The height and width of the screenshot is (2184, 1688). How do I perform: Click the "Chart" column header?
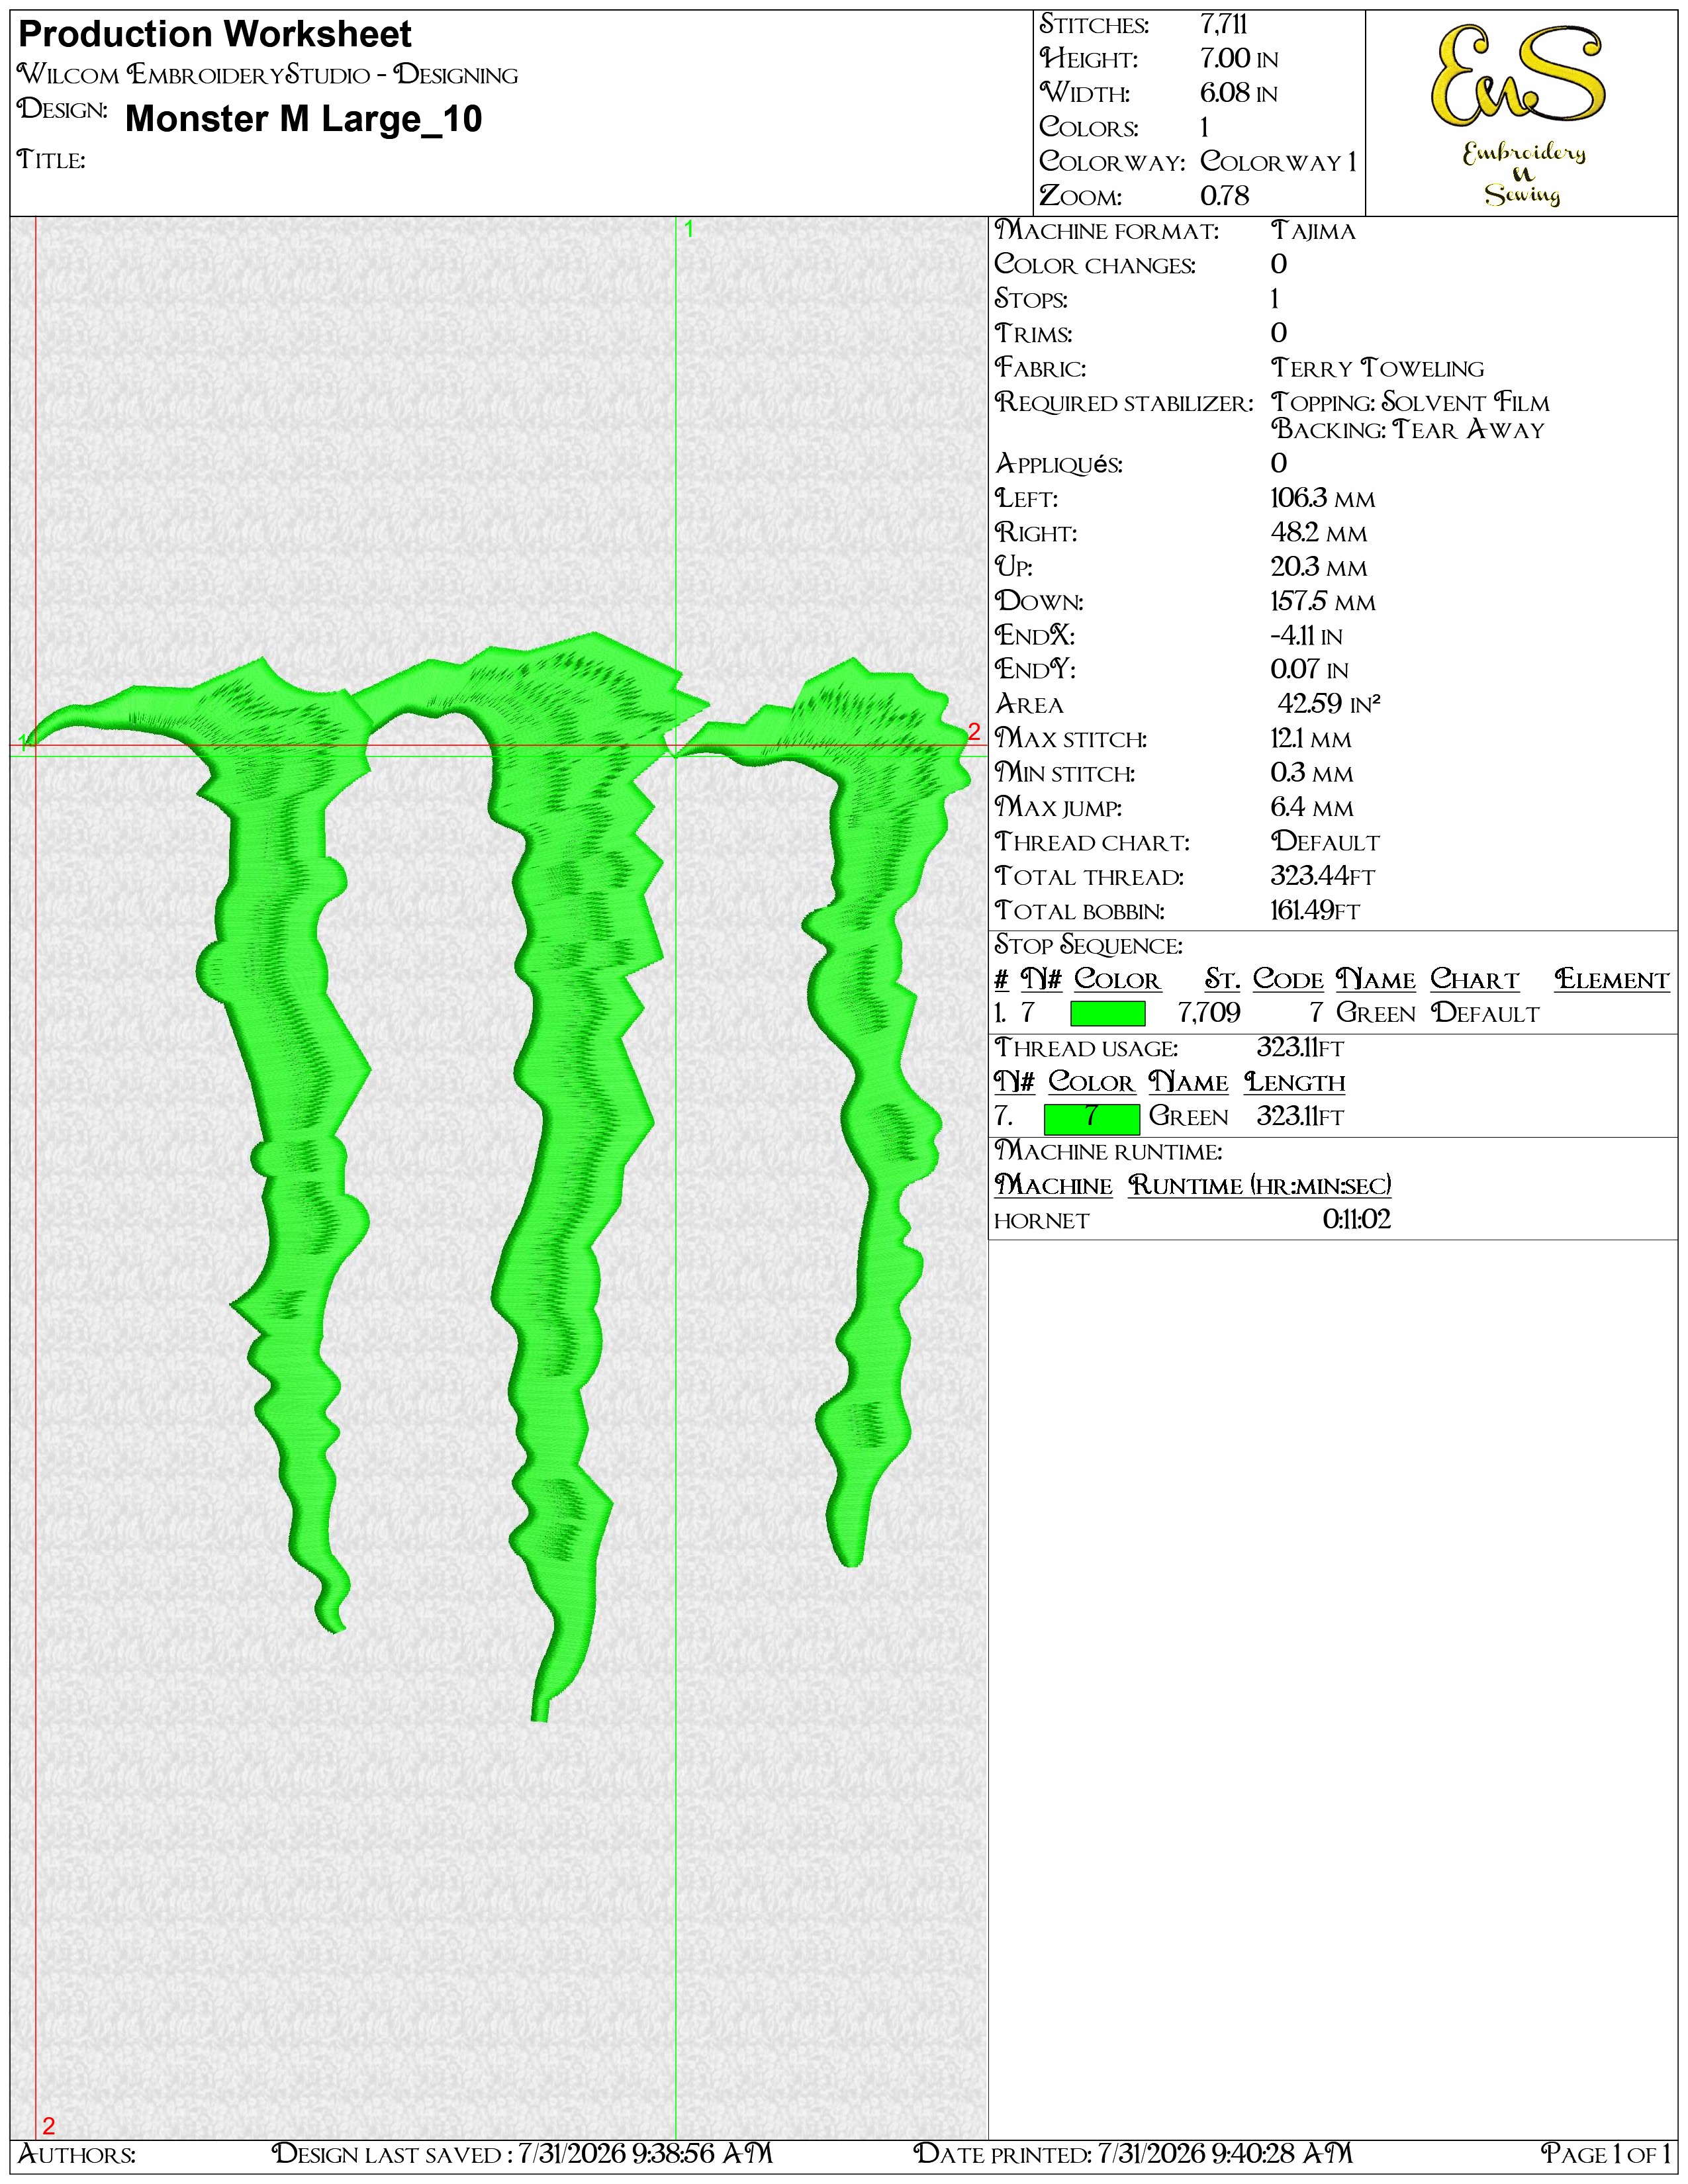[1475, 980]
